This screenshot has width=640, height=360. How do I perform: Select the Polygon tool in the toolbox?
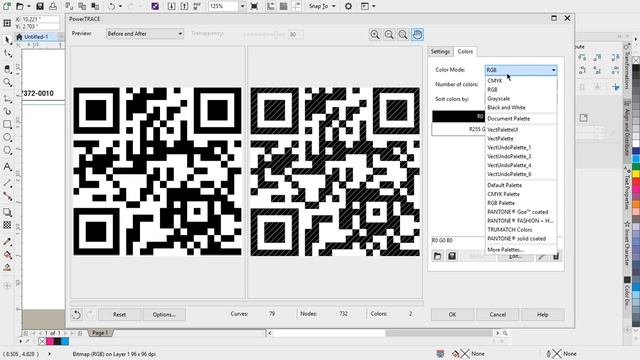(7, 151)
